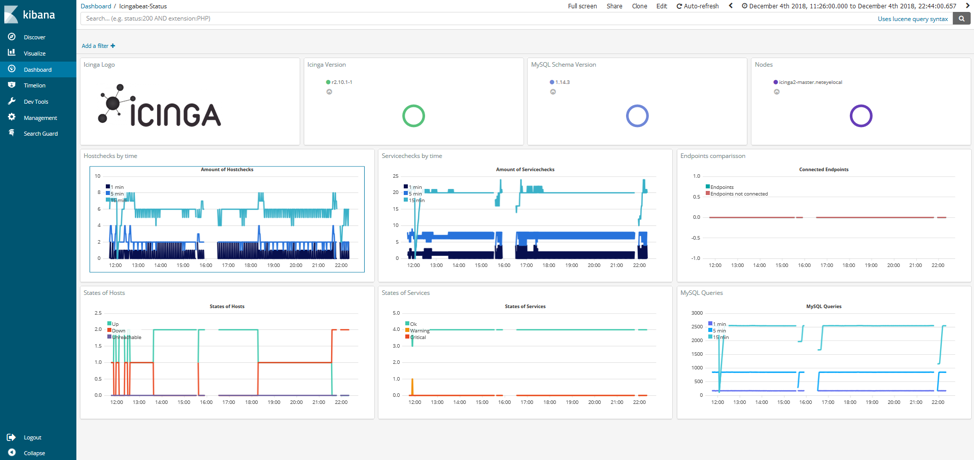Step time range backward arrow

[x=730, y=6]
